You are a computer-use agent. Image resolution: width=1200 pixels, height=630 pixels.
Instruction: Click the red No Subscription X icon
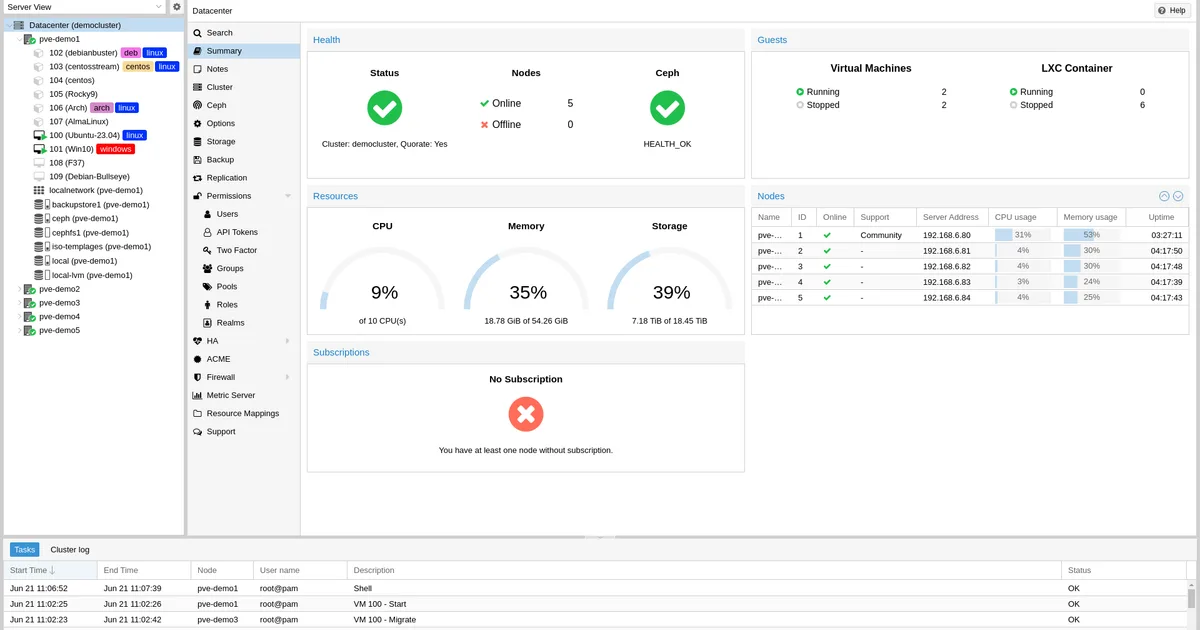526,413
